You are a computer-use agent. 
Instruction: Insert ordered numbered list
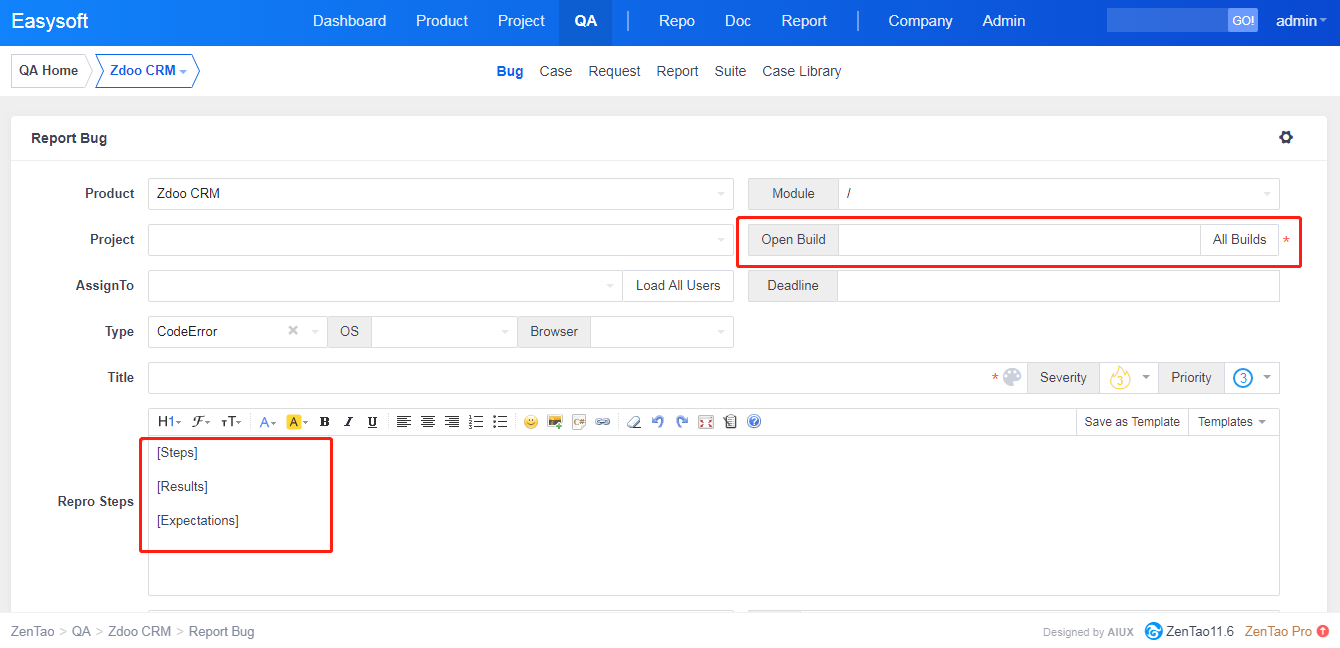coord(476,422)
